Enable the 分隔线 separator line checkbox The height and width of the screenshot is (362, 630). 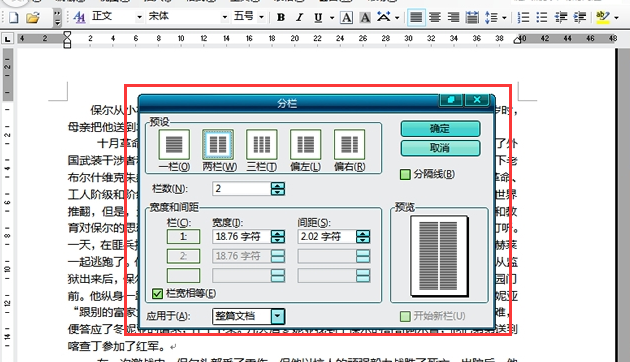(x=405, y=174)
